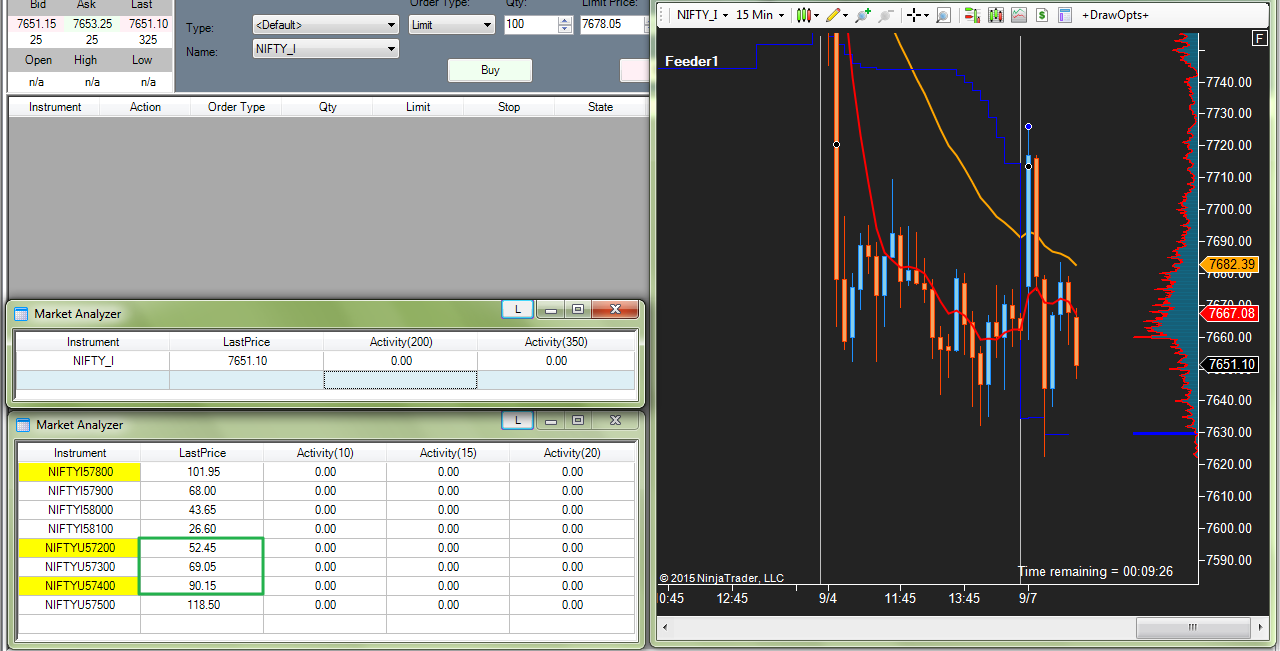Viewport: 1280px width, 651px height.
Task: Click the Activity(200) column header
Action: tap(401, 342)
